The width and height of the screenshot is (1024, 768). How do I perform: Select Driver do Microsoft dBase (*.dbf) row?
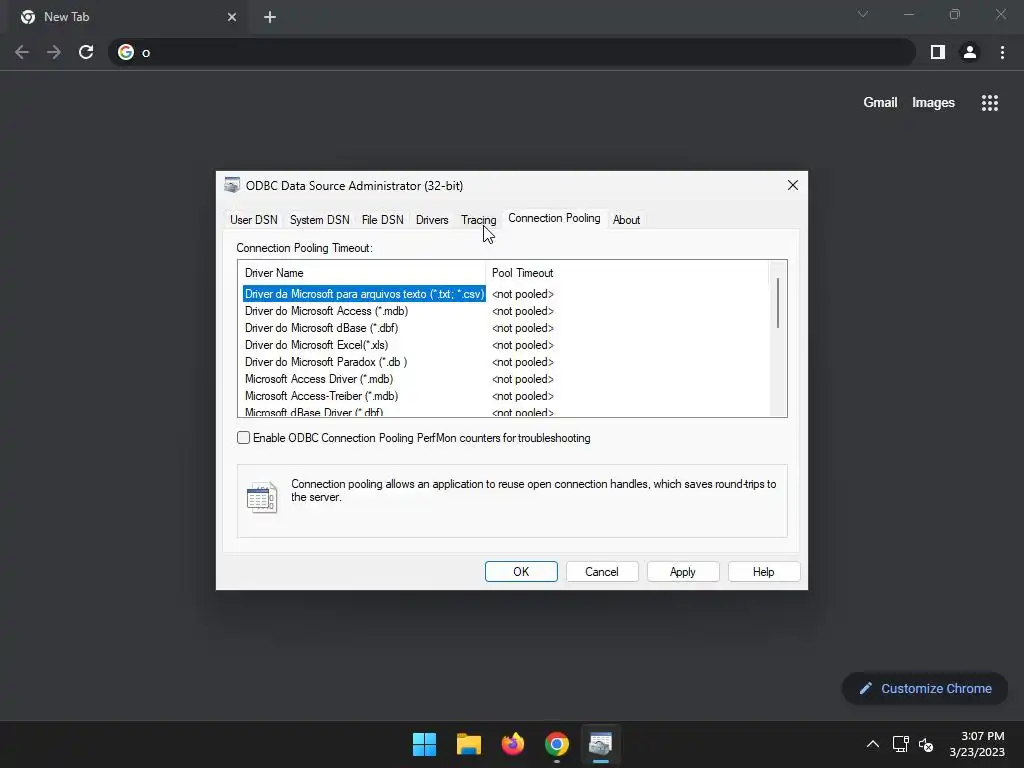(x=321, y=328)
